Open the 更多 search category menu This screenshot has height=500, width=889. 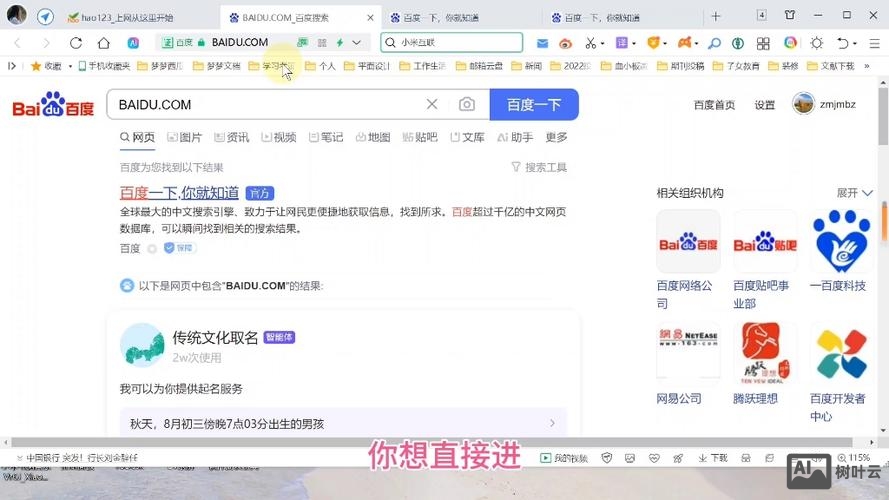coord(556,137)
